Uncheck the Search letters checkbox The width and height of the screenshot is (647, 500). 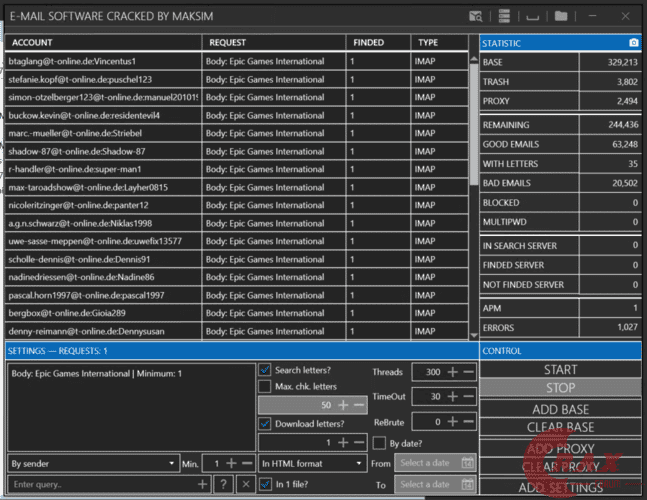pyautogui.click(x=265, y=370)
